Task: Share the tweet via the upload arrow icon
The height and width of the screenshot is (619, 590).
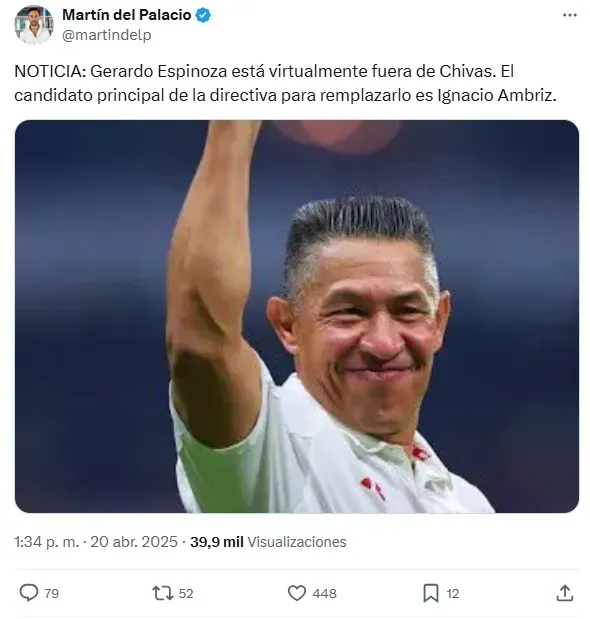Action: [x=565, y=593]
